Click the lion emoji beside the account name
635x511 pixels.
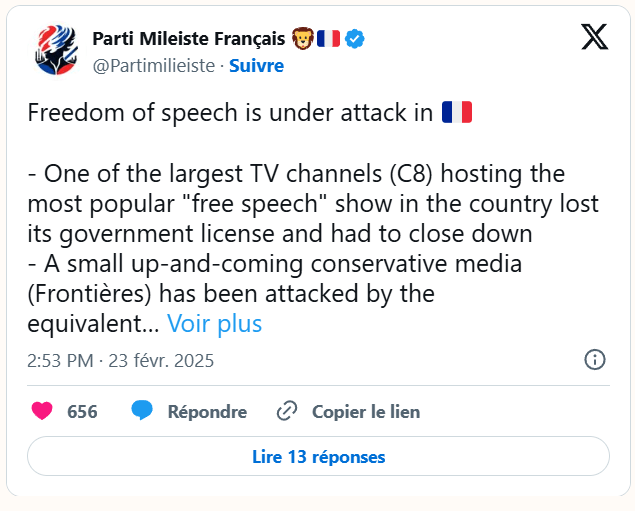(301, 39)
